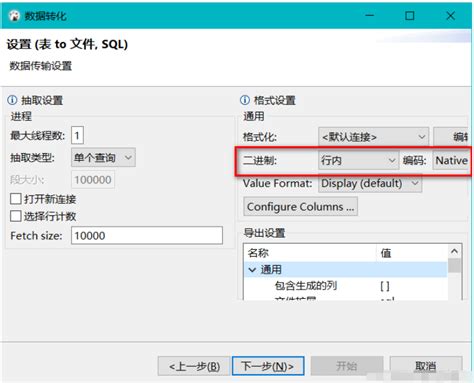
Task: Open the 二进制 行内 dropdown
Action: click(358, 160)
